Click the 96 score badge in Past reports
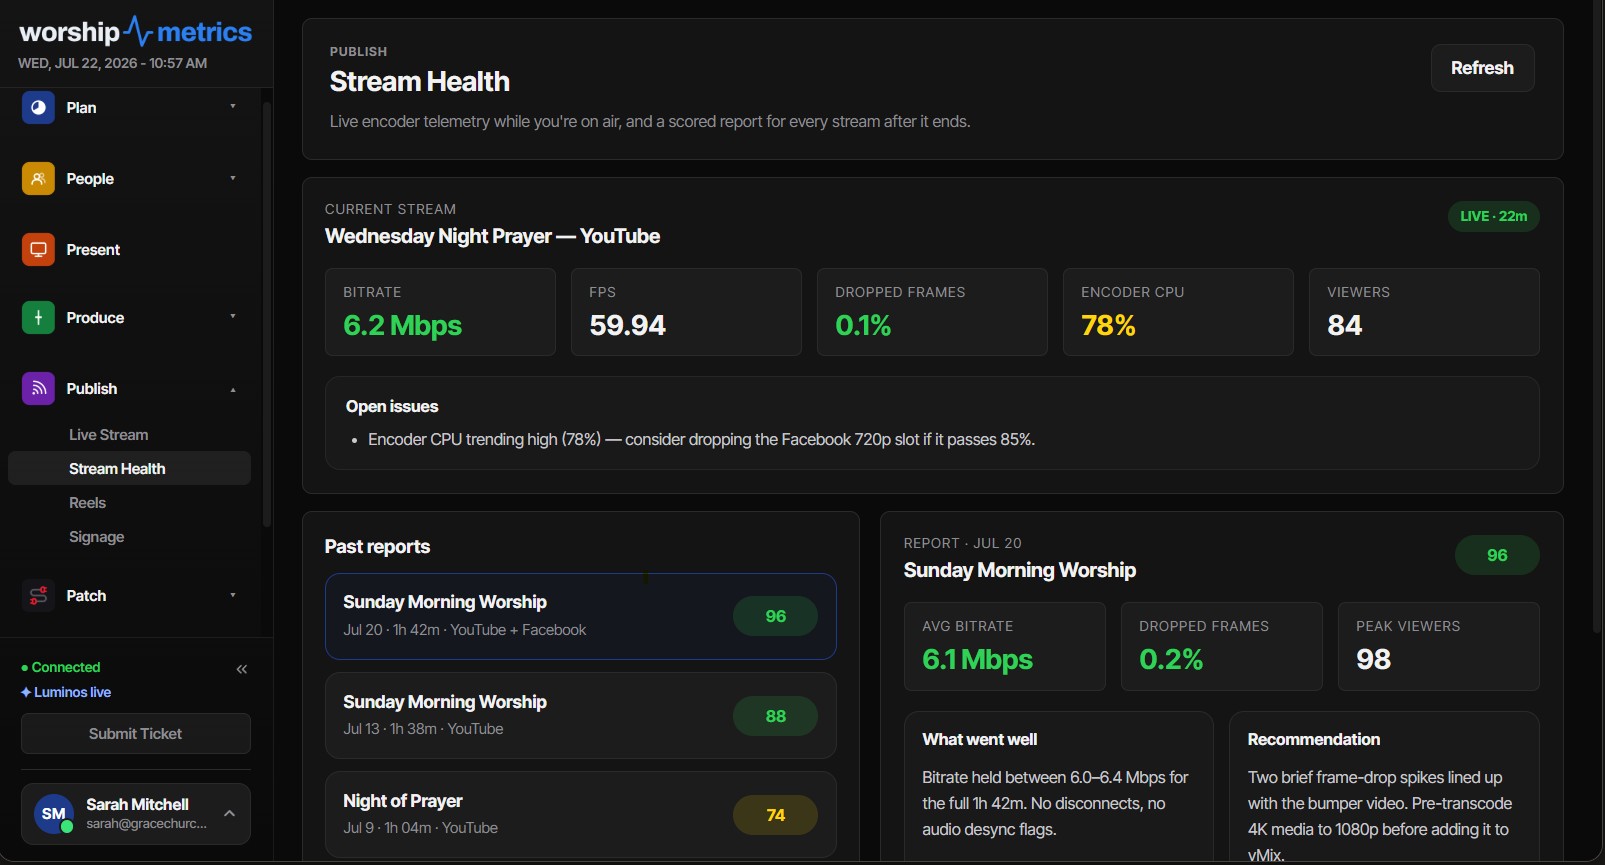The height and width of the screenshot is (865, 1605). 775,616
